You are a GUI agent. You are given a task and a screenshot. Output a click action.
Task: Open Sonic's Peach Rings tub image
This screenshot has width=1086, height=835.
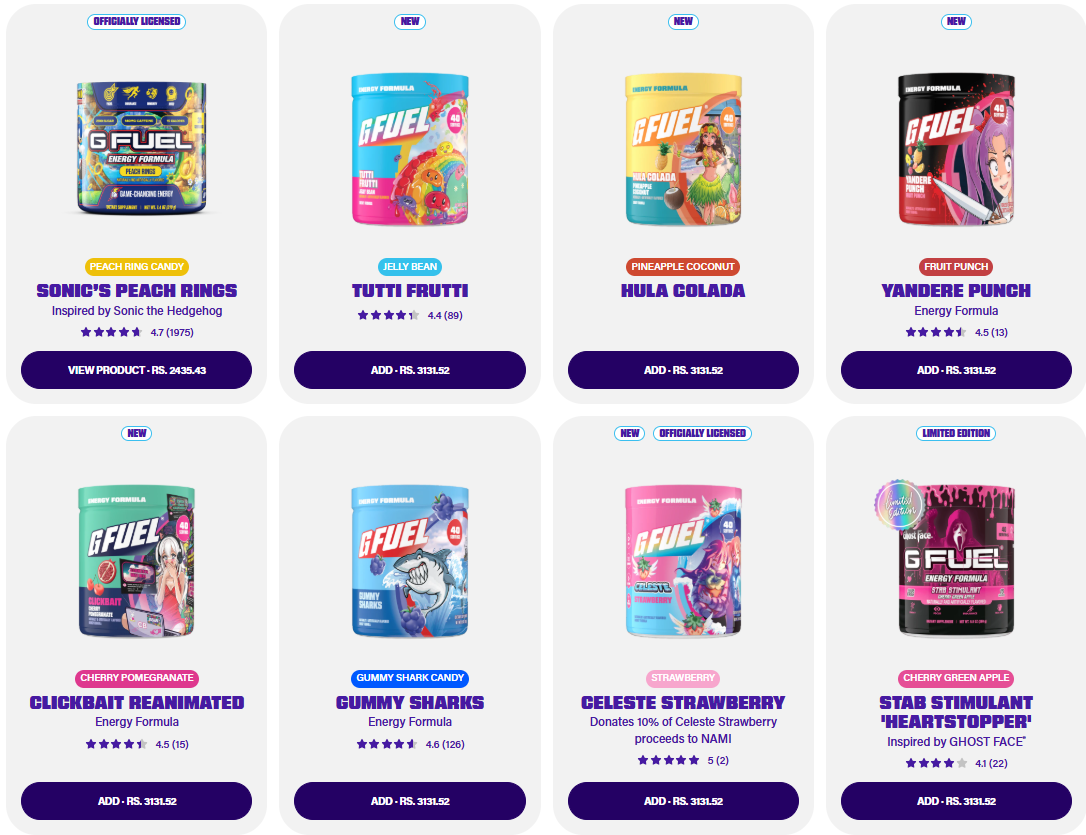coord(141,148)
